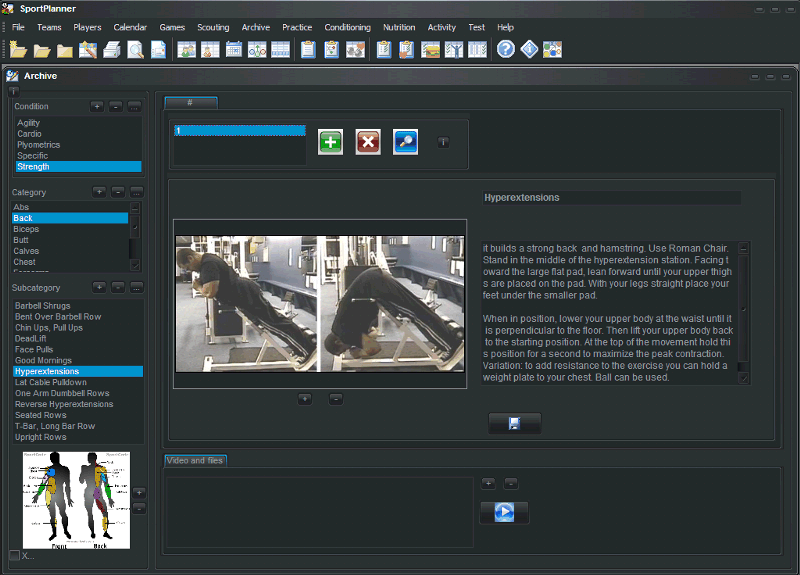This screenshot has height=575, width=800.
Task: Click the blue magnifier search button
Action: click(406, 142)
